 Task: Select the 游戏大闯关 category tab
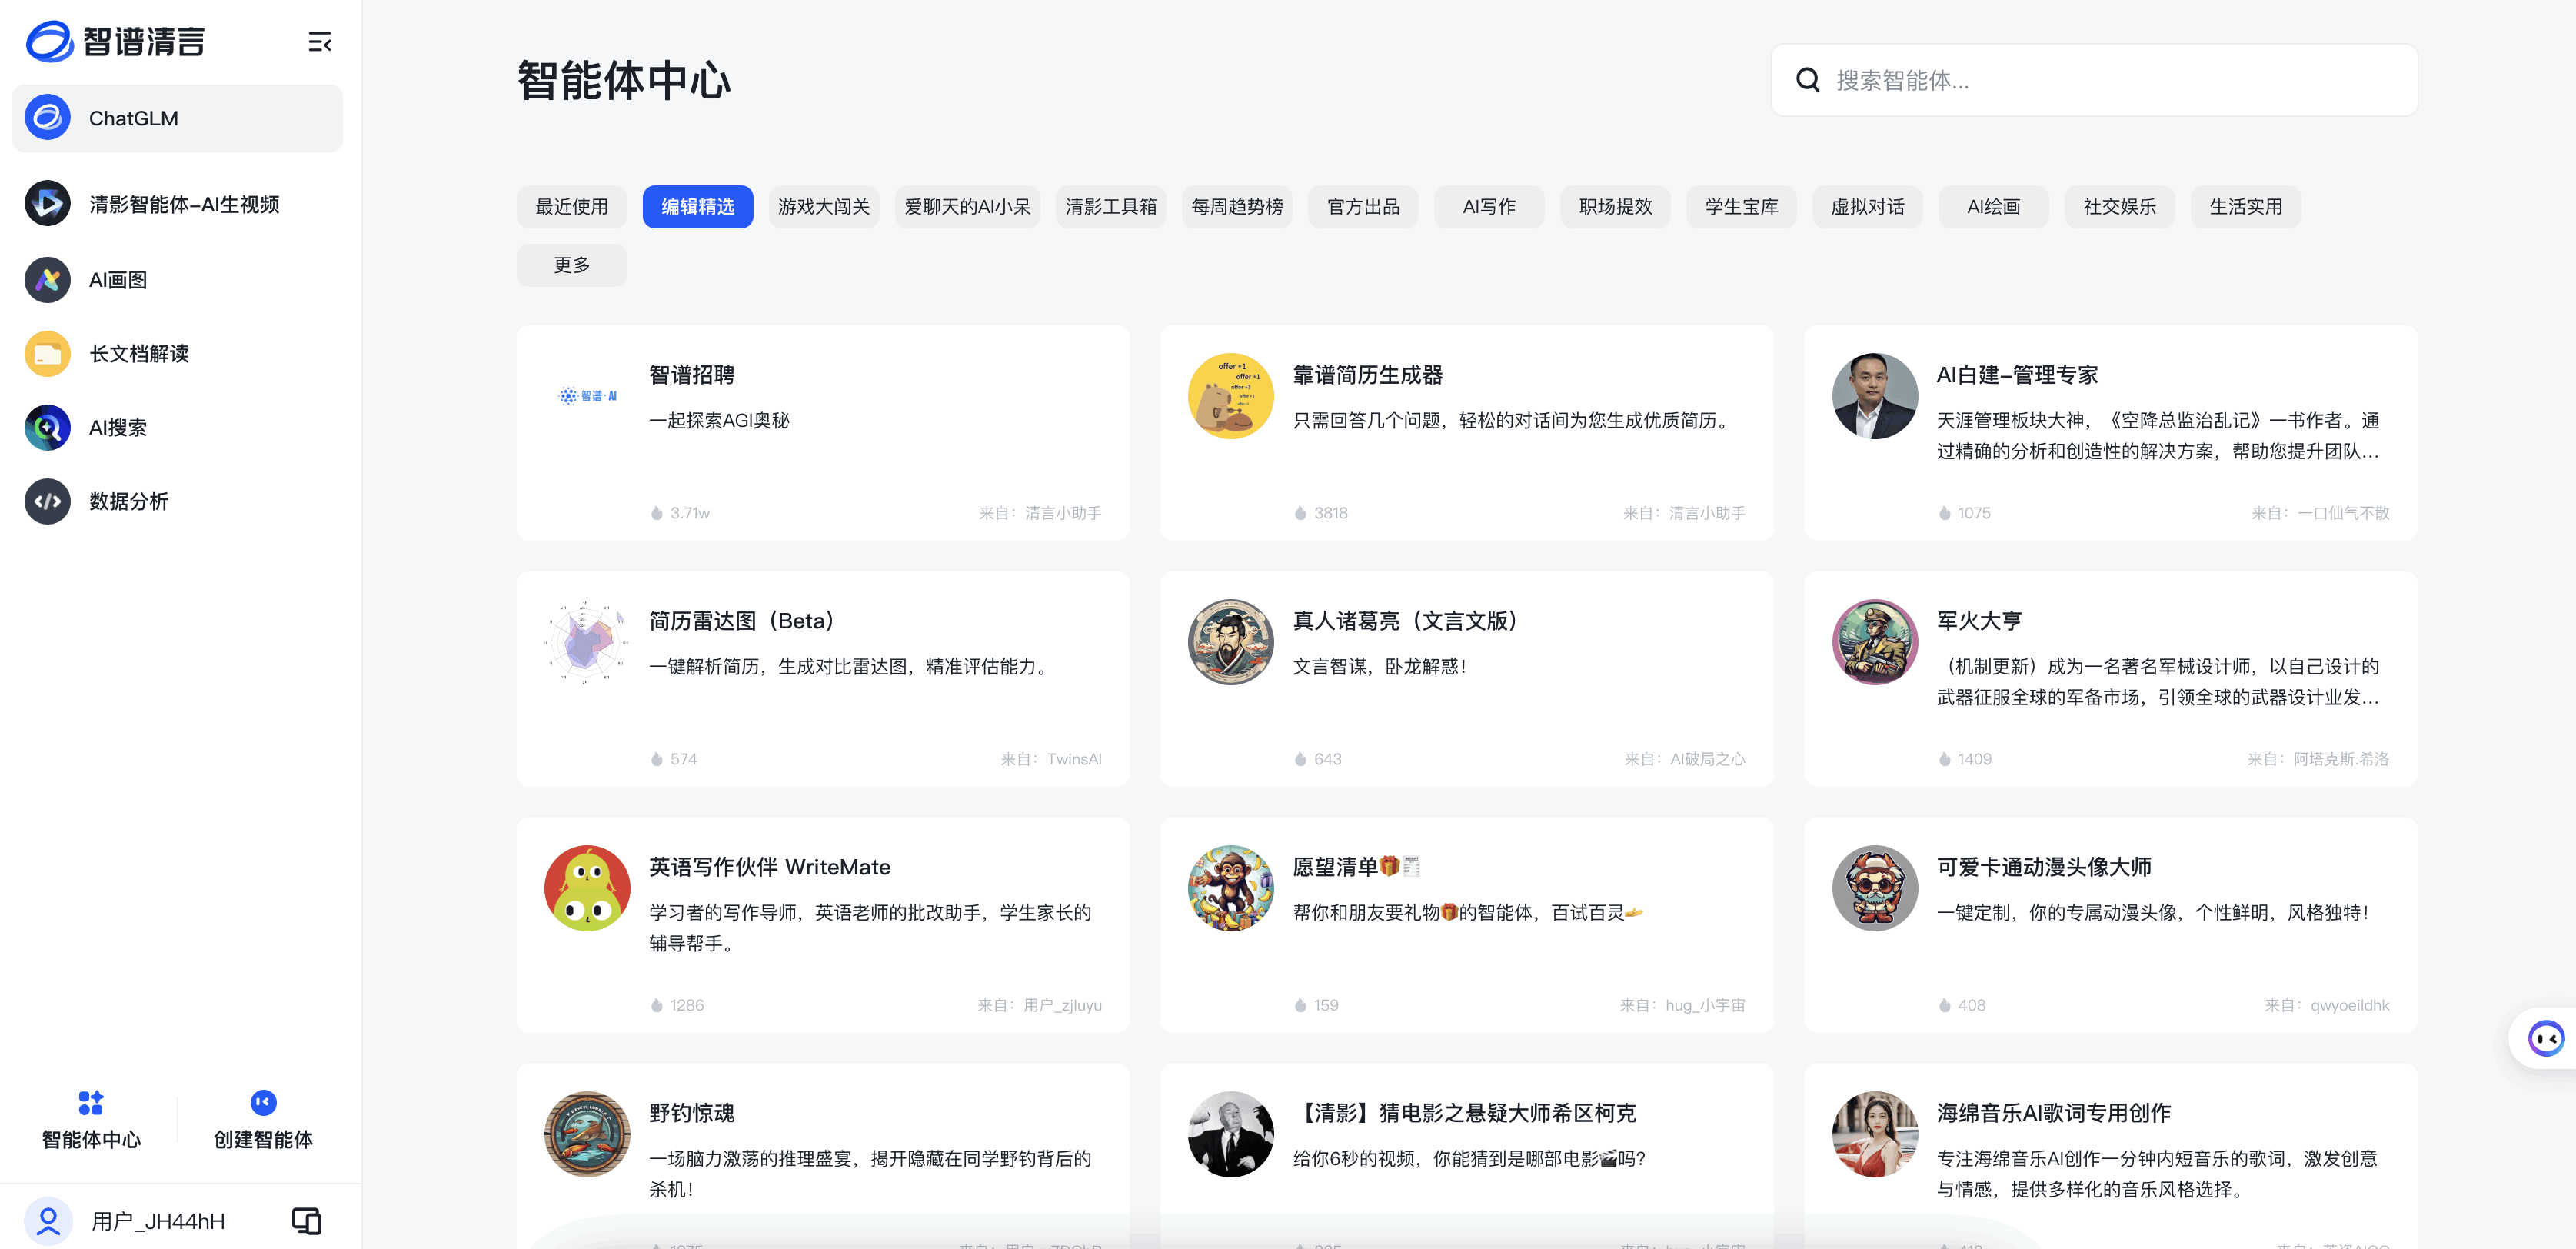823,207
